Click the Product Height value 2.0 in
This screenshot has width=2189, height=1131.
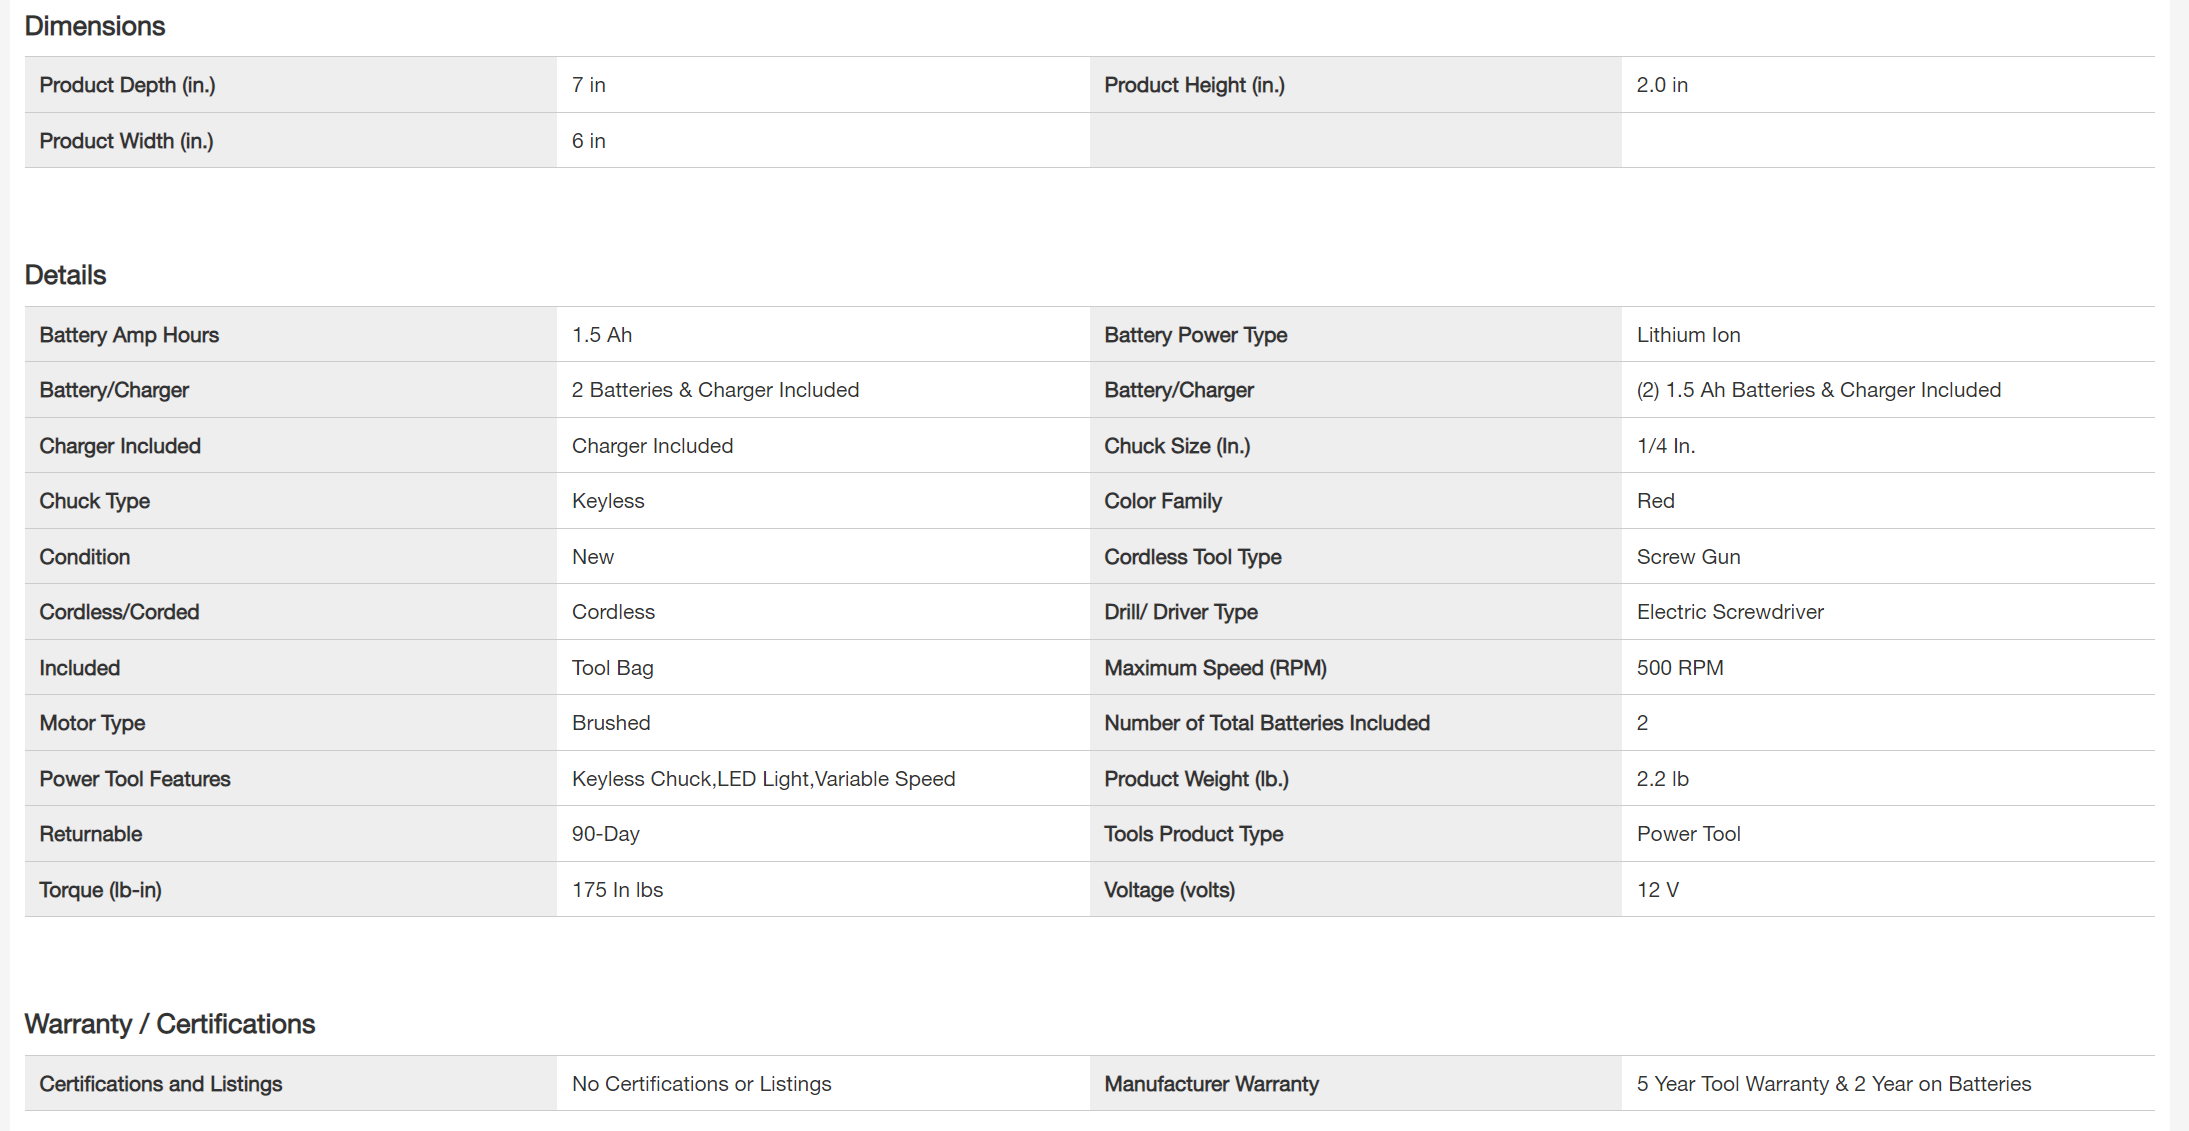[x=1662, y=85]
